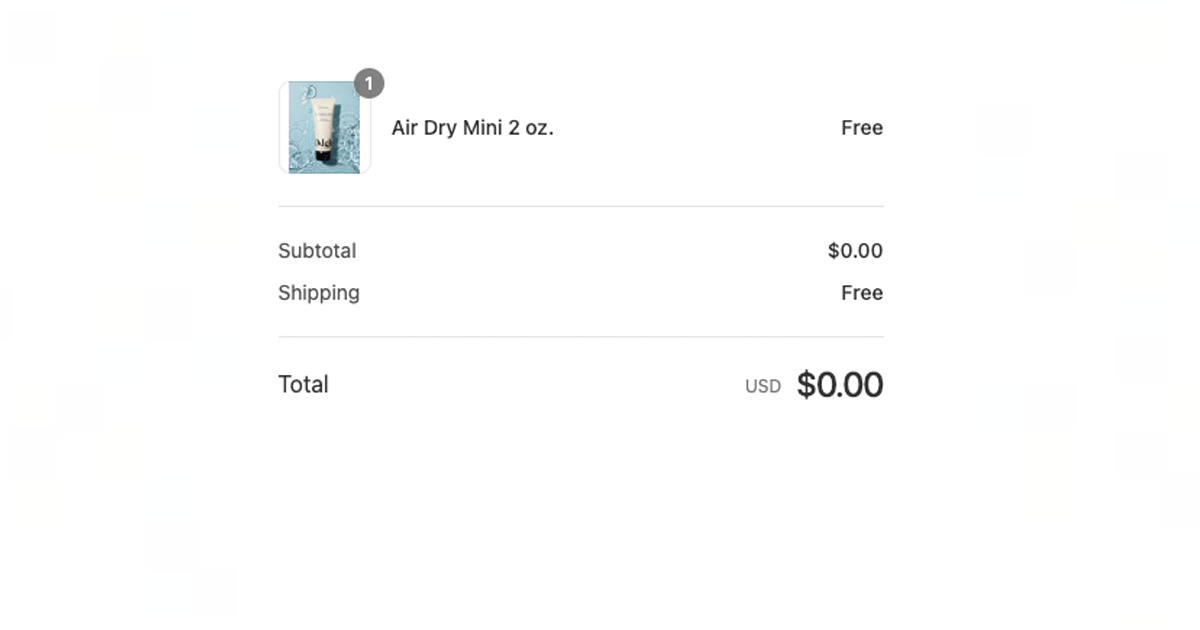Click the USD currency code
The image size is (1200, 630).
tap(763, 387)
